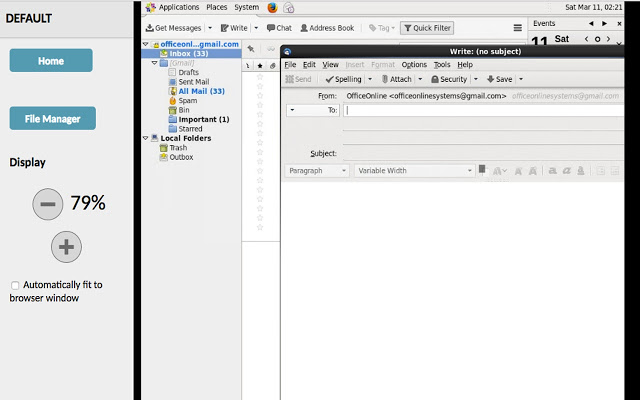Click the pin icon in quick filter bar
This screenshot has height=400, width=640.
(x=251, y=49)
